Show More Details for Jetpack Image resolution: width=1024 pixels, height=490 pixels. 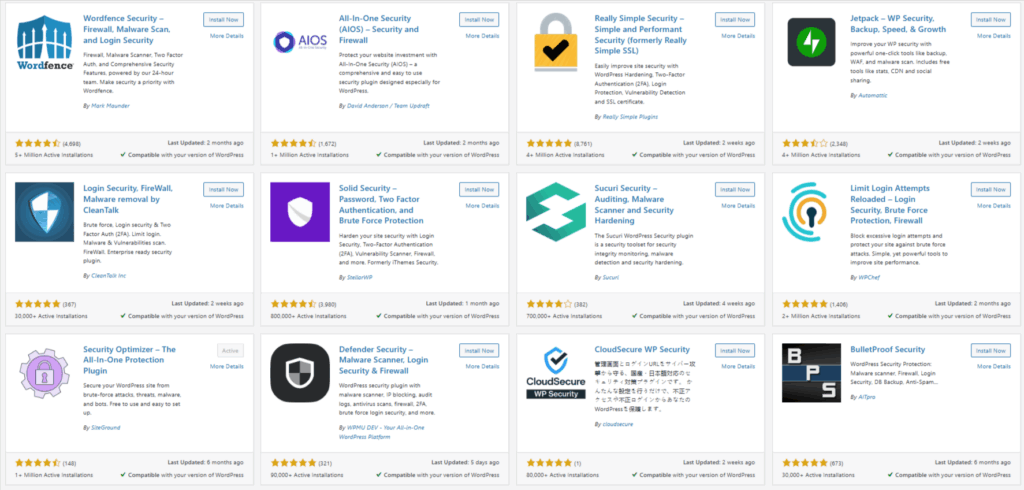(994, 36)
